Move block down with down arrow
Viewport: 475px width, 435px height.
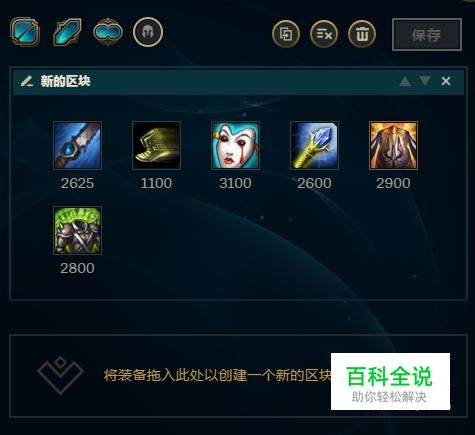[x=425, y=81]
